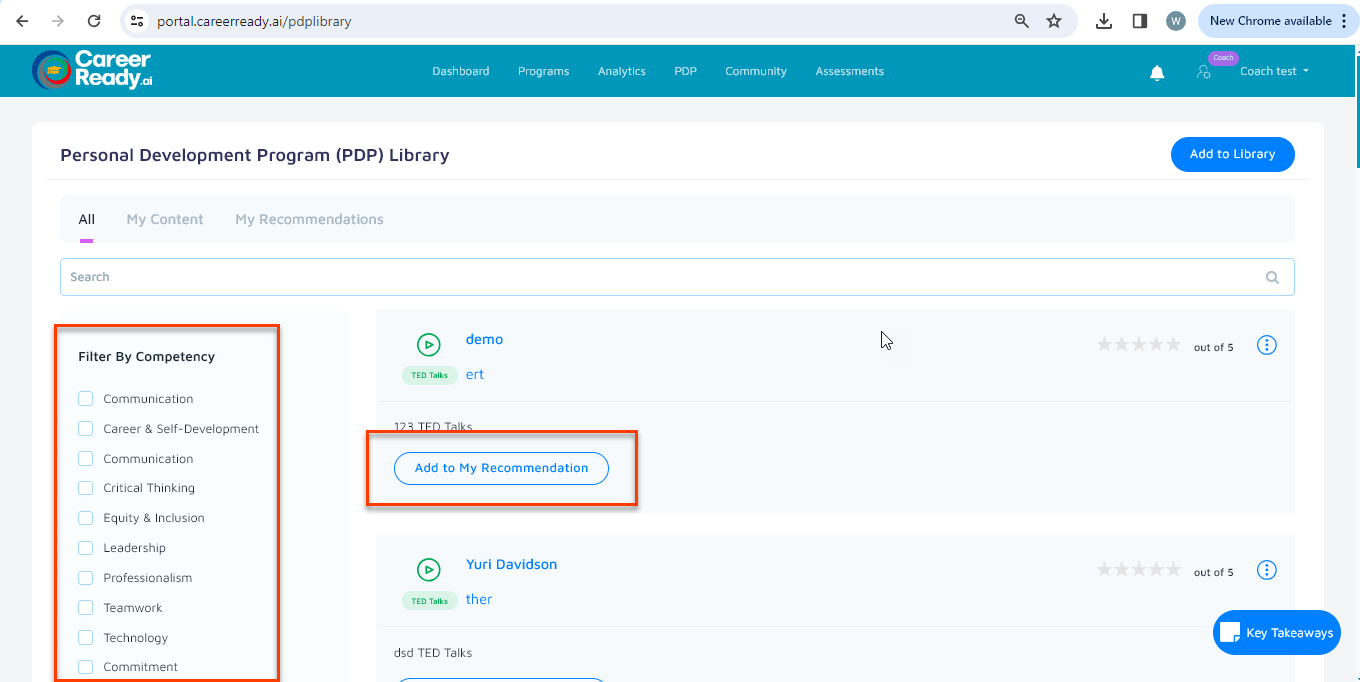The width and height of the screenshot is (1360, 682).
Task: Click the notification bell icon
Action: pos(1157,72)
